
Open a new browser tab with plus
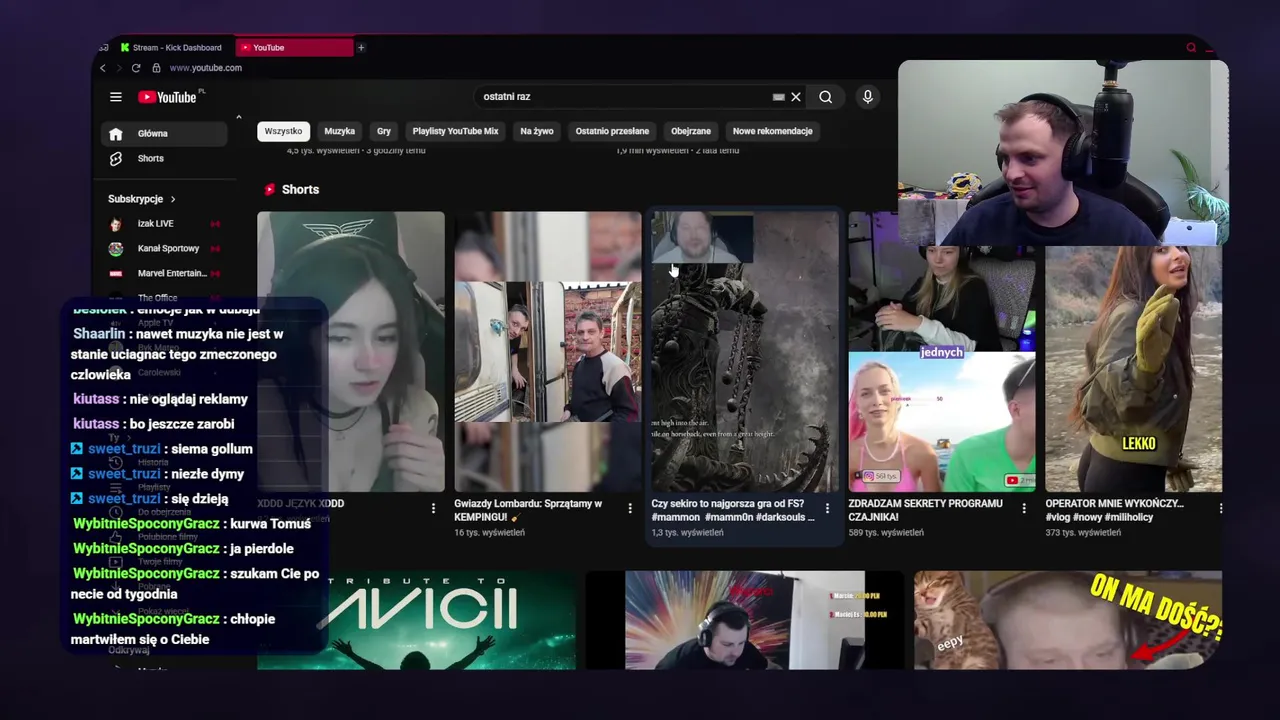point(361,47)
